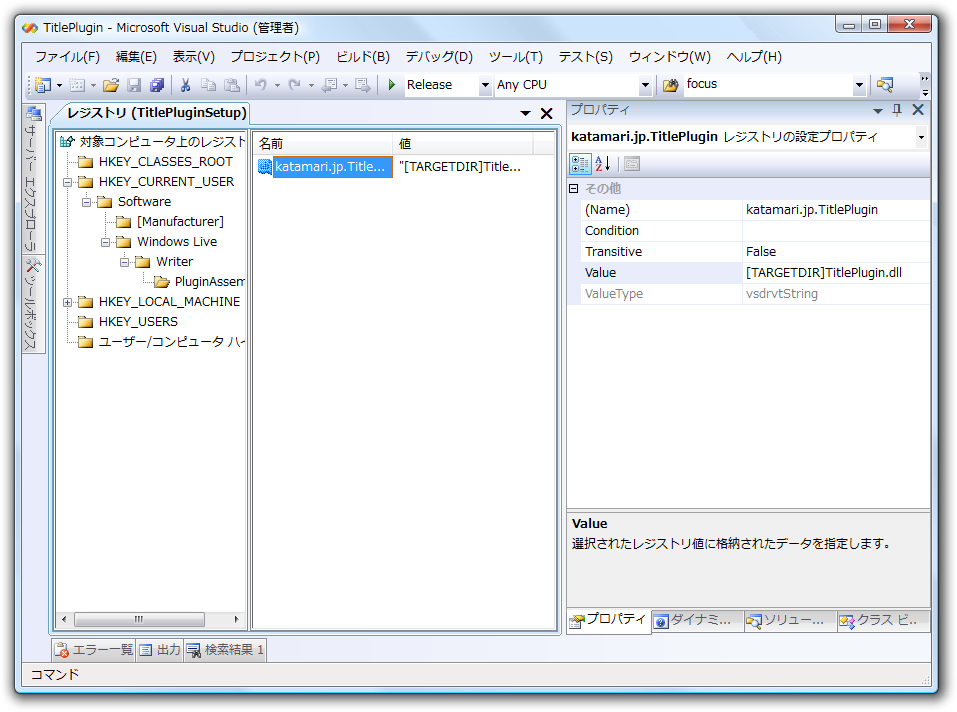
Task: Click the Redo arrow icon
Action: pos(295,85)
